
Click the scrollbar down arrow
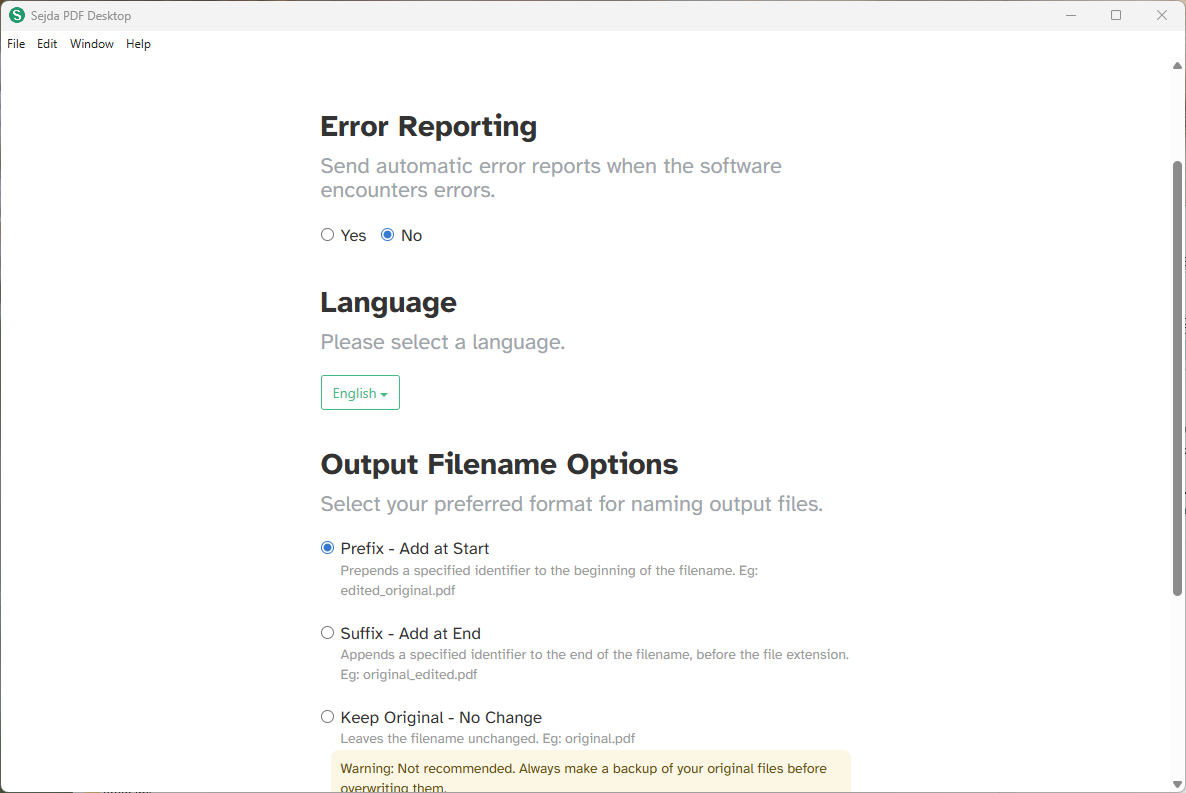[x=1177, y=784]
